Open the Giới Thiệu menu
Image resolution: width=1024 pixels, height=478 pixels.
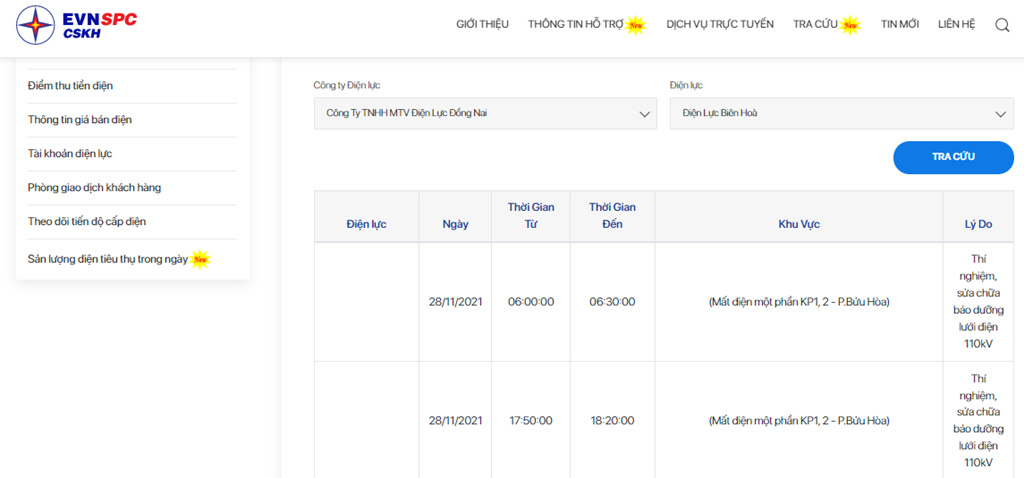tap(483, 24)
